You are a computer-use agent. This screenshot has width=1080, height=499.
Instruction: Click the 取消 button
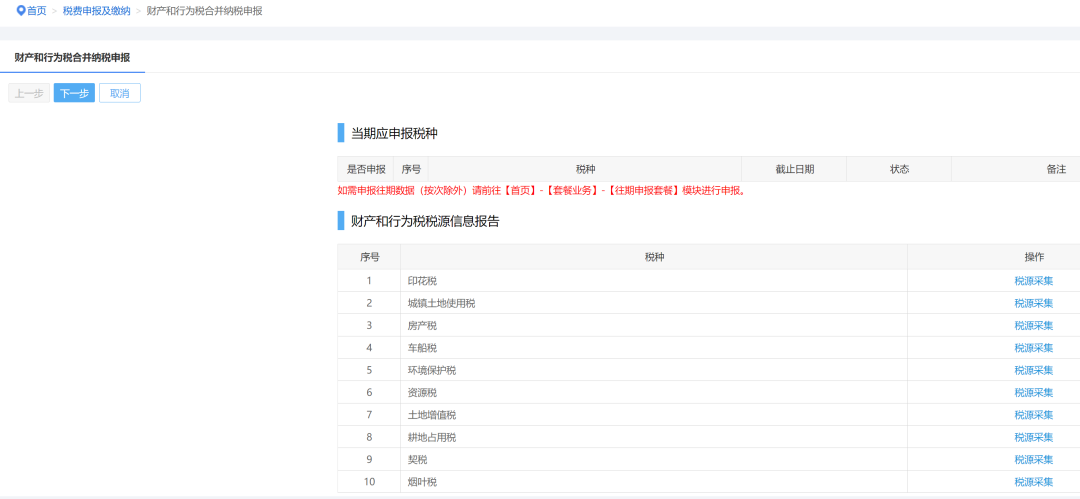coord(120,94)
